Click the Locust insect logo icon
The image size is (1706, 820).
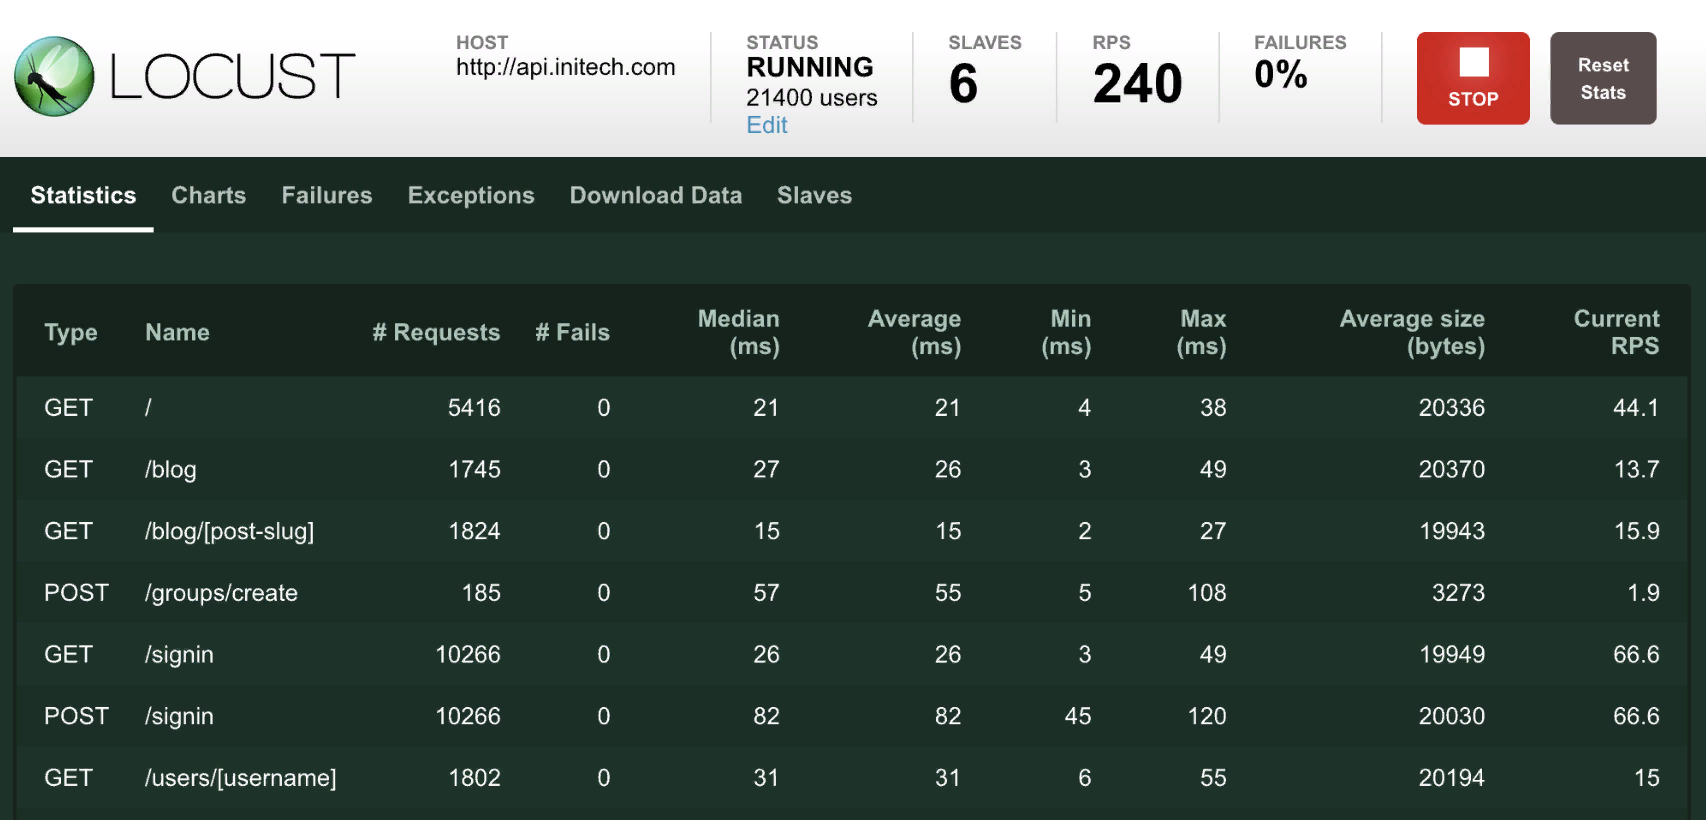[x=54, y=77]
